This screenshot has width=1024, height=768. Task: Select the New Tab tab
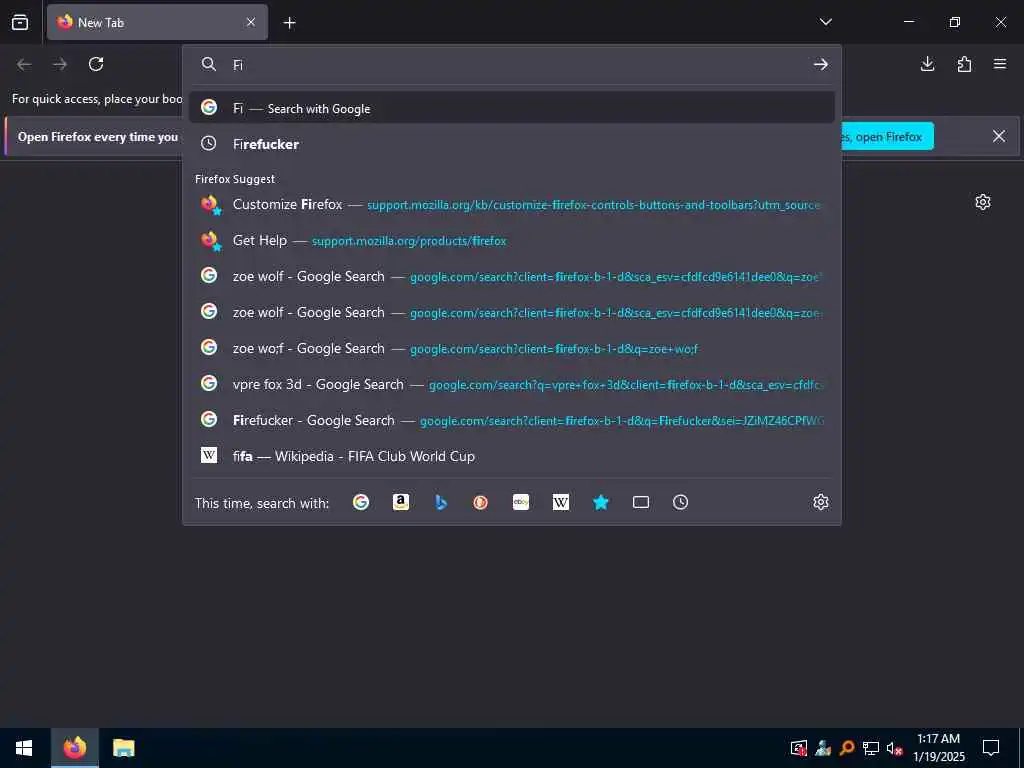pyautogui.click(x=157, y=22)
